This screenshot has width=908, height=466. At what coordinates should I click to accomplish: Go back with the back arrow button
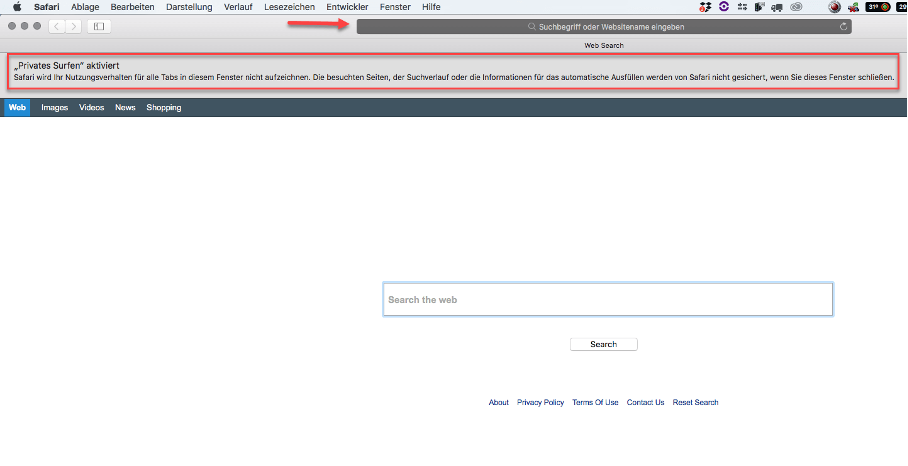click(x=57, y=26)
